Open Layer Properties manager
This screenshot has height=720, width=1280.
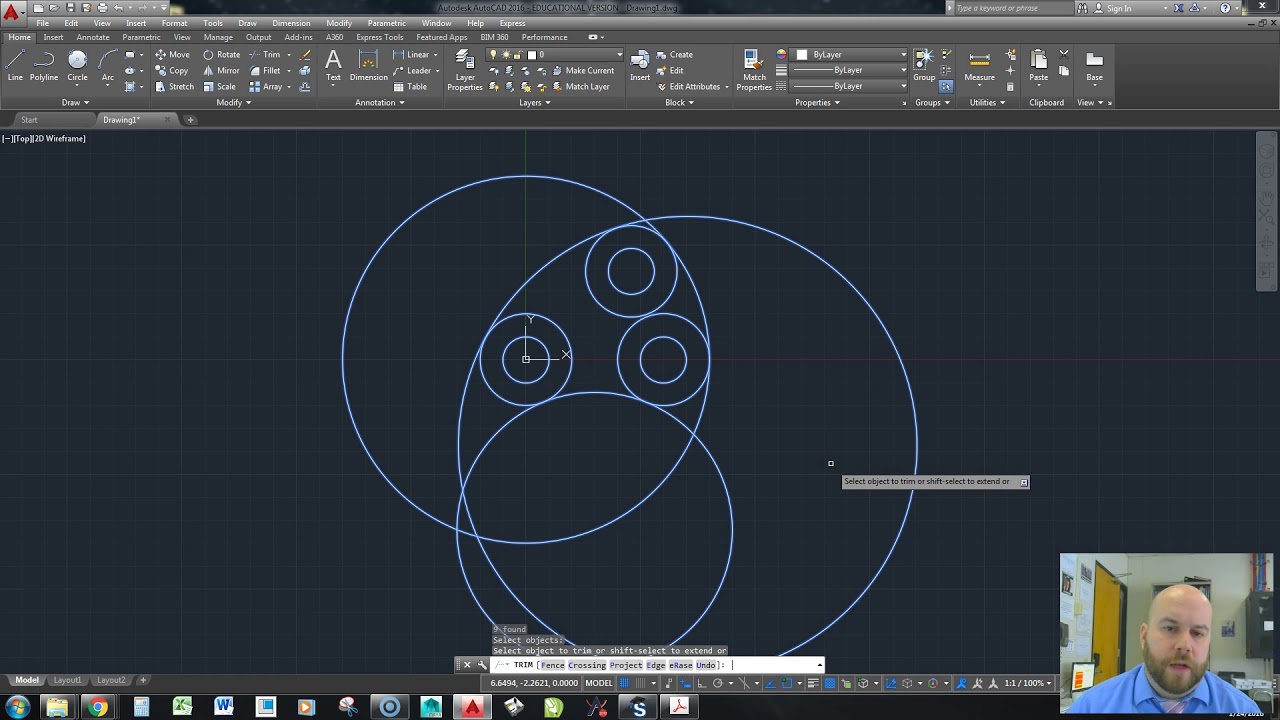(465, 69)
